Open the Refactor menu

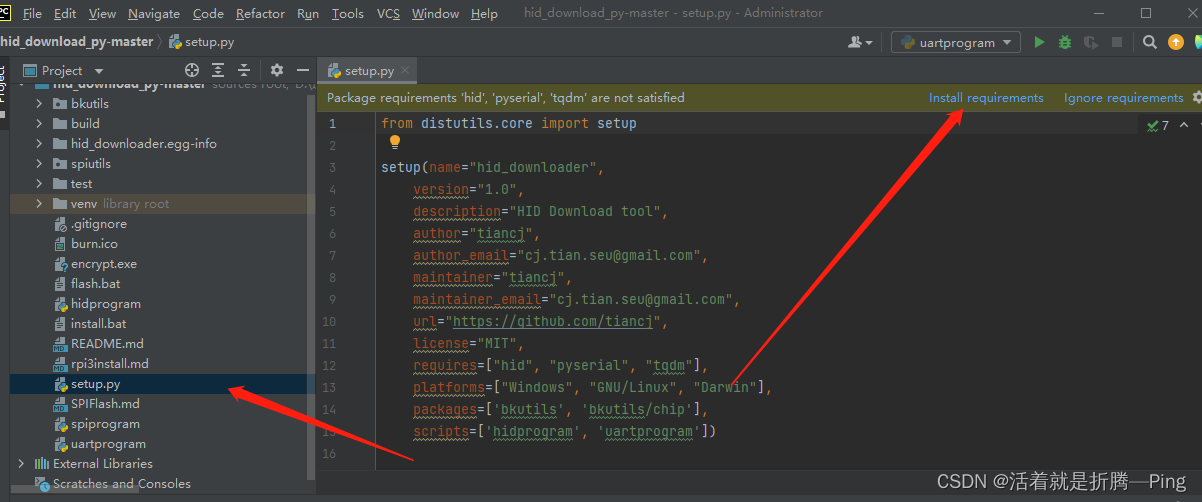(x=260, y=14)
